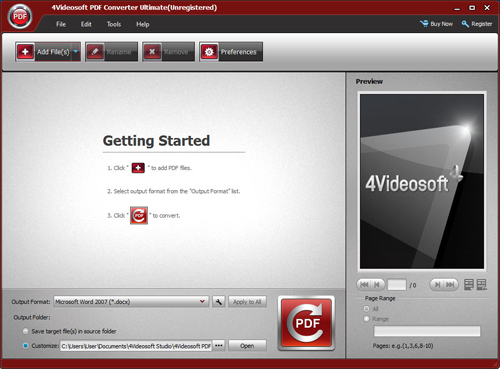
Task: Click the round PDF app logo
Action: tap(20, 17)
